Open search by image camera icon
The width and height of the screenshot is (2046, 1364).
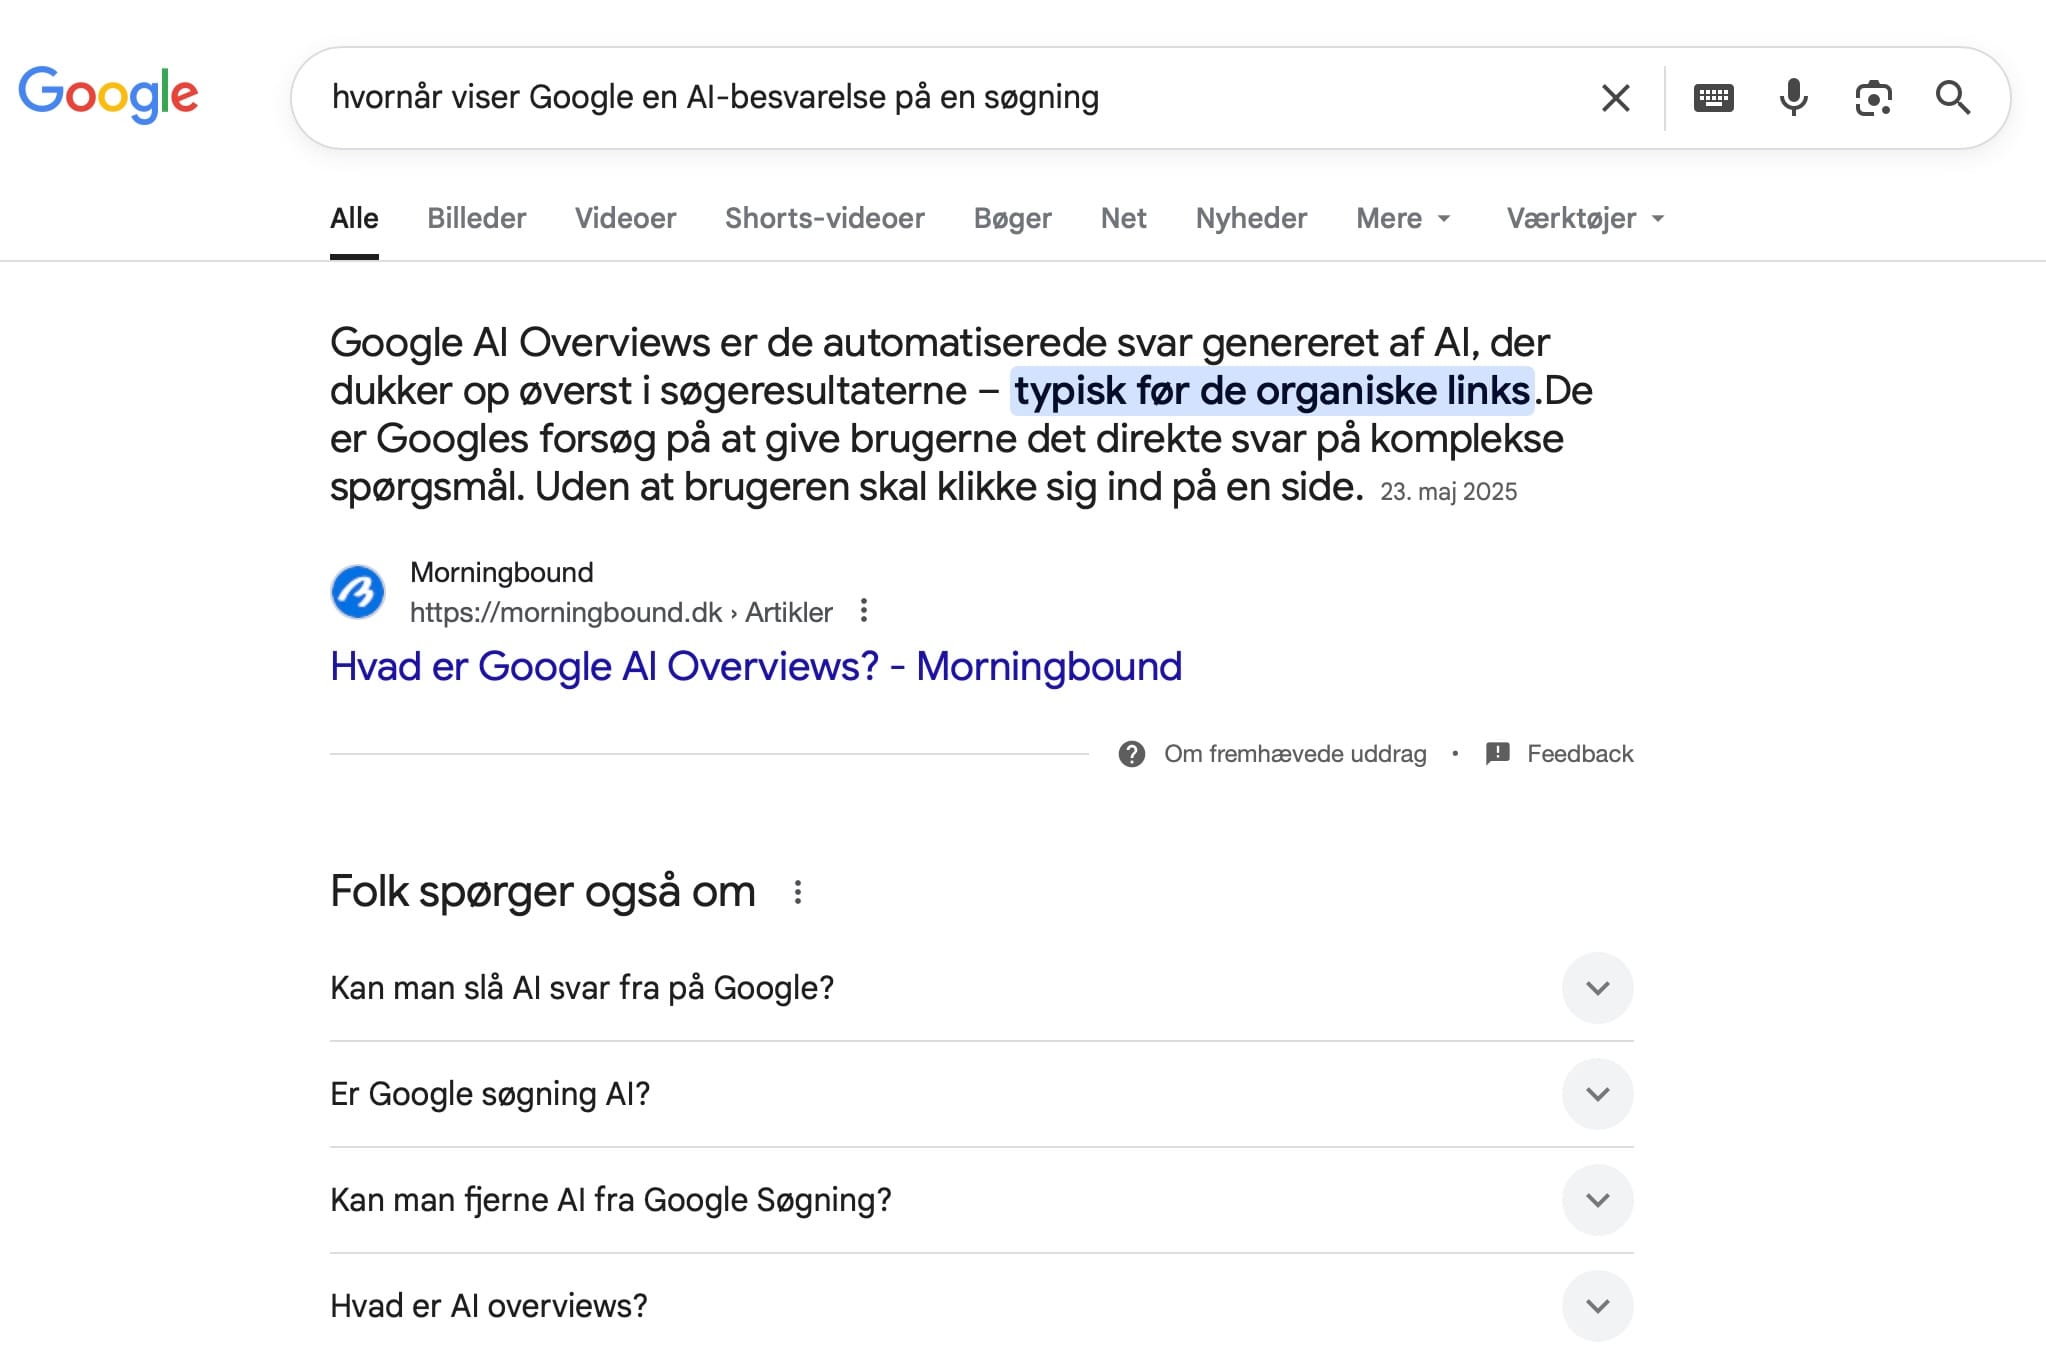[x=1873, y=98]
